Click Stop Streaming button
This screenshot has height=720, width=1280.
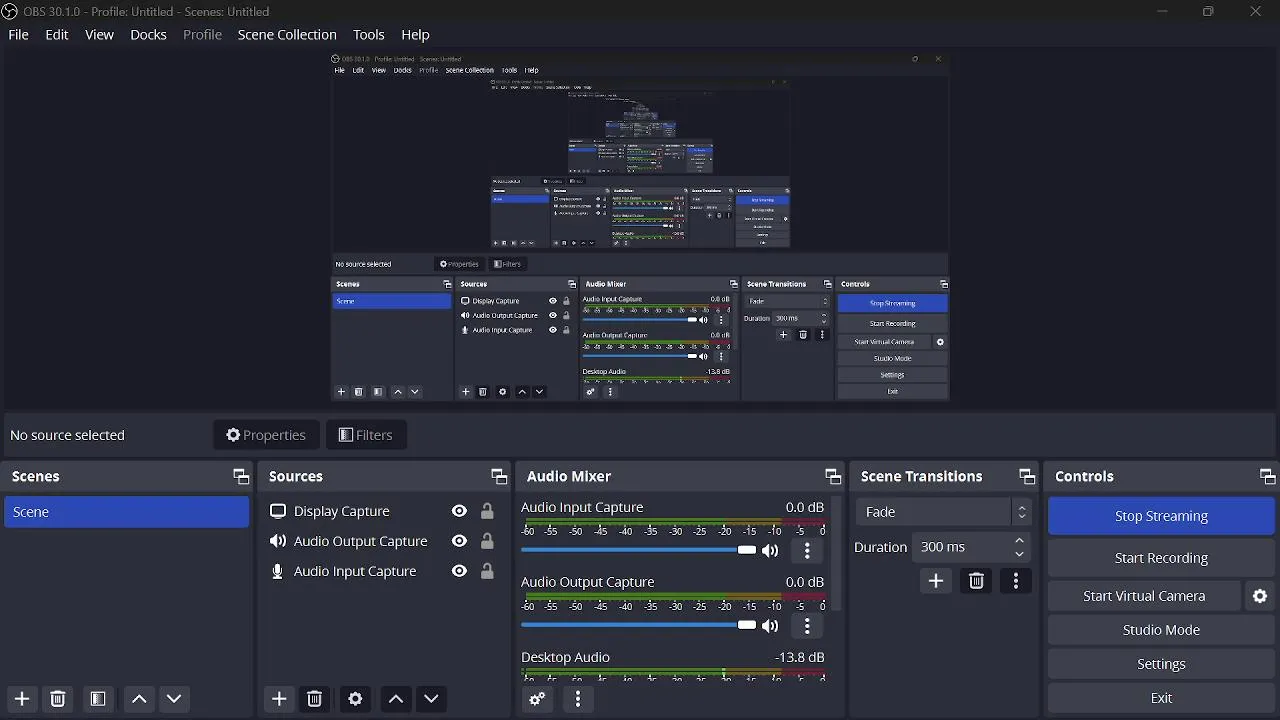pos(1161,516)
